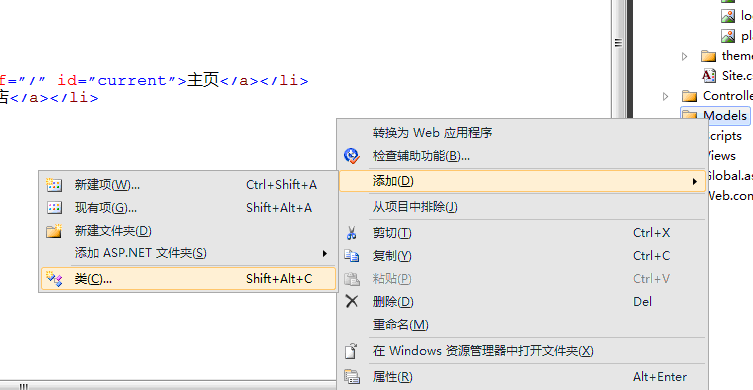Click the editor horizontal scrollbar at bottom
This screenshot has height=390, width=753.
[x=168, y=386]
